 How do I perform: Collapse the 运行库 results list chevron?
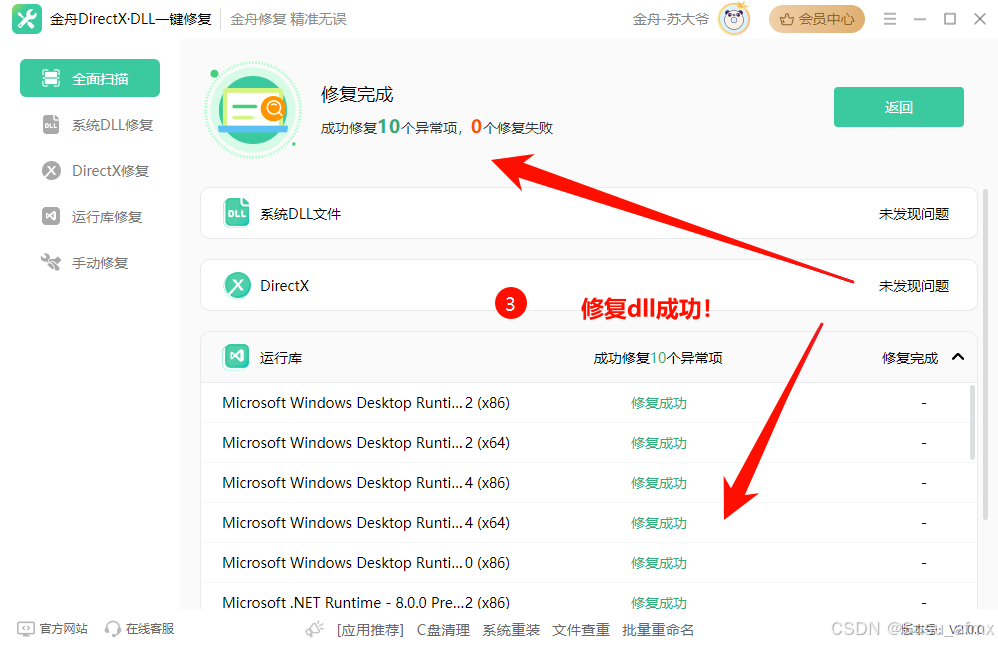pos(958,357)
